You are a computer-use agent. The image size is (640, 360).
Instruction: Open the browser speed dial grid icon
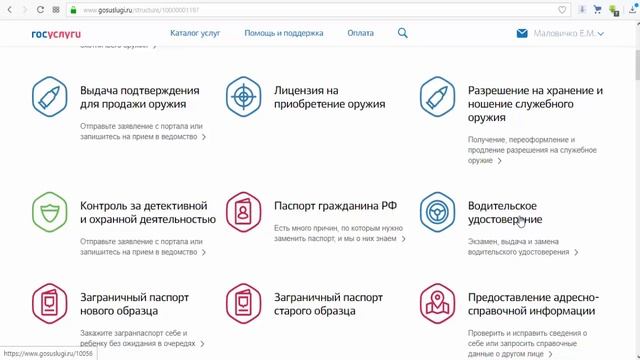(56, 10)
